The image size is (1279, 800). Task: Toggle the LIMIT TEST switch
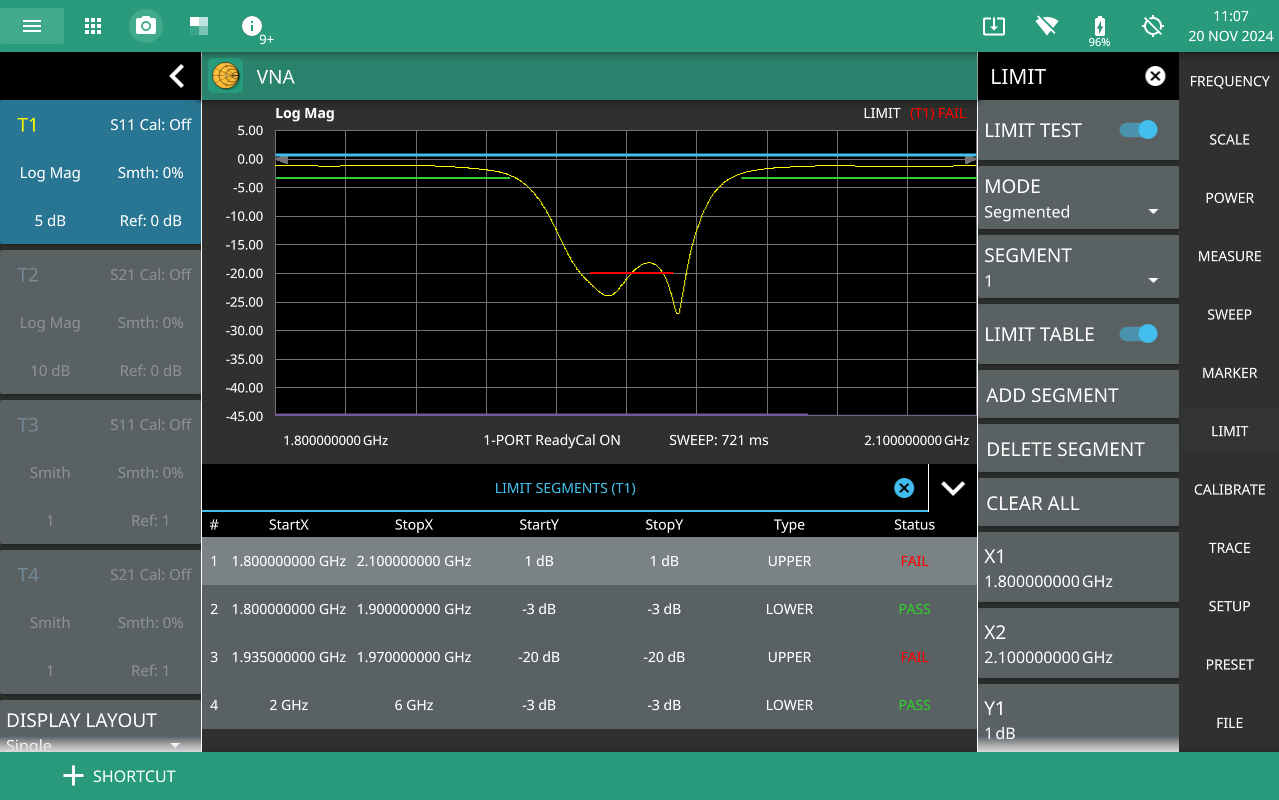pyautogui.click(x=1138, y=130)
